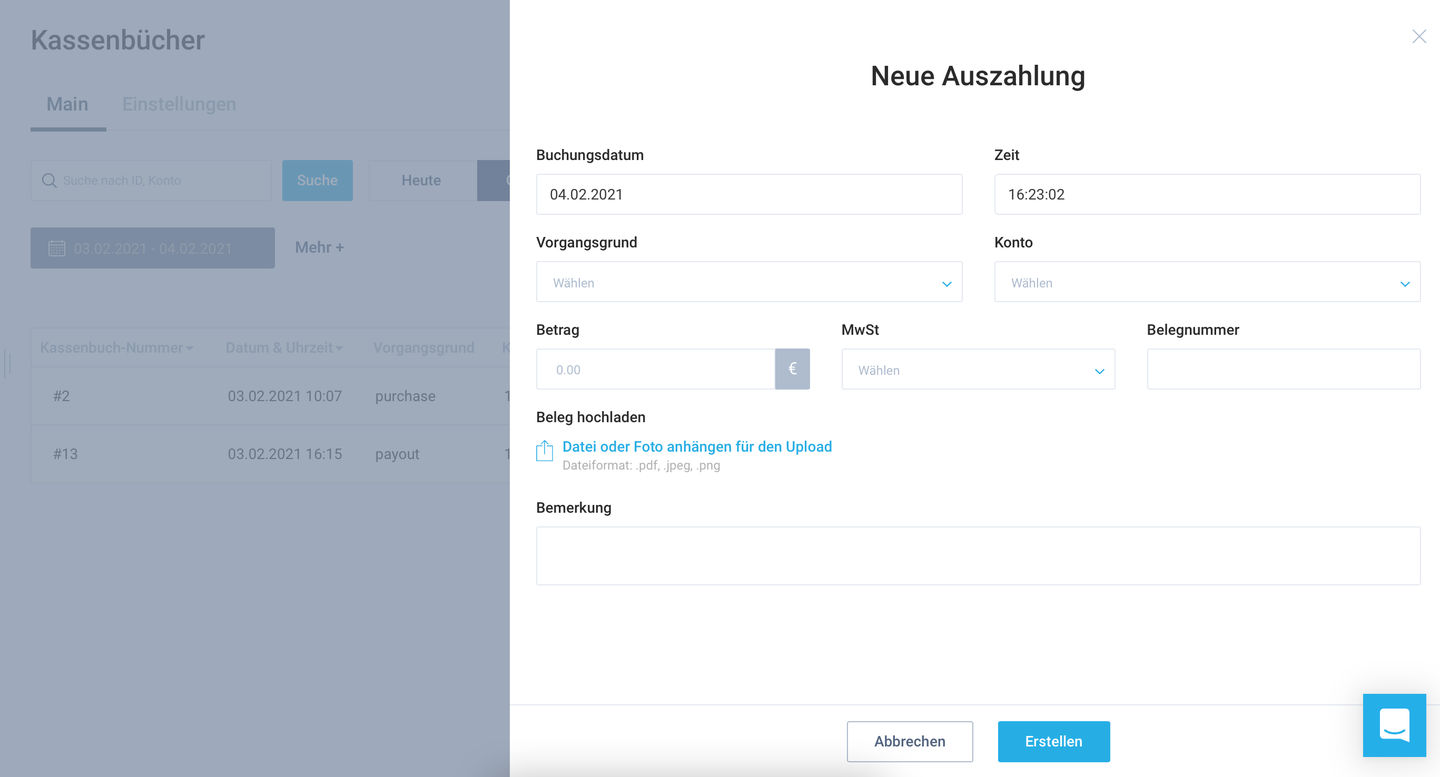
Task: Click the Suche nach ID, Konto field
Action: (151, 181)
